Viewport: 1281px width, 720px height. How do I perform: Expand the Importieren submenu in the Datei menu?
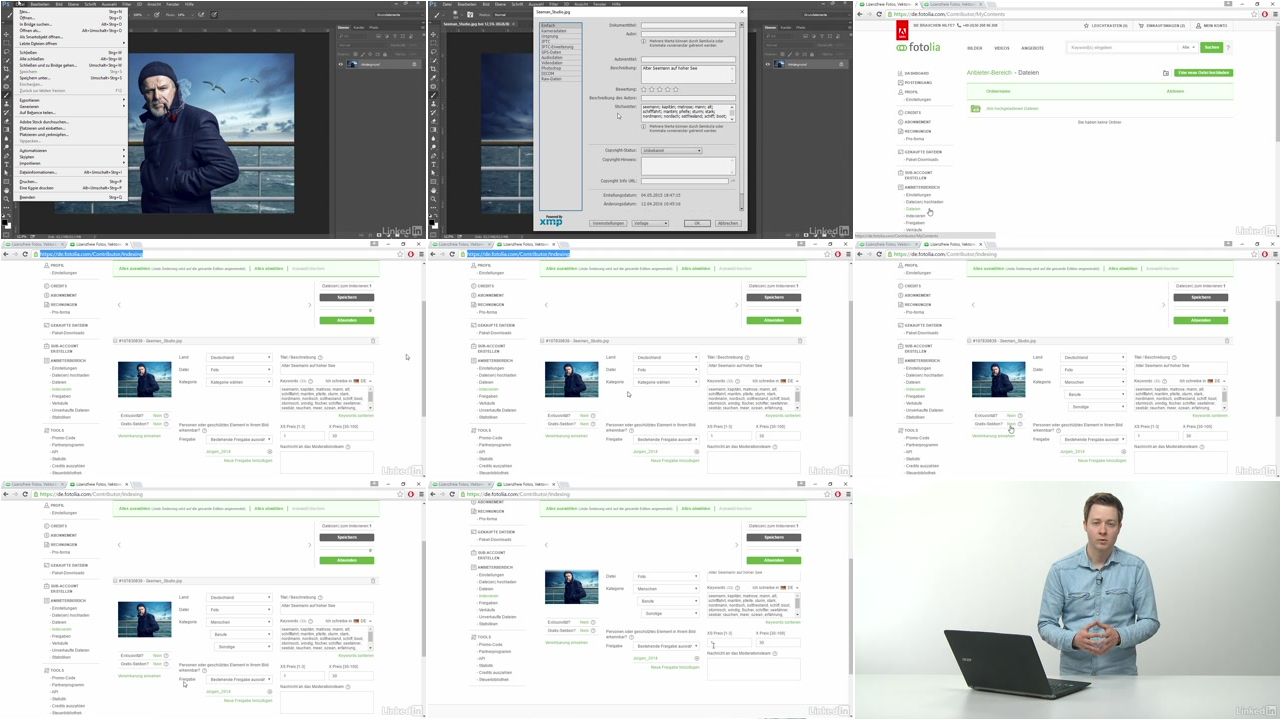(x=70, y=163)
